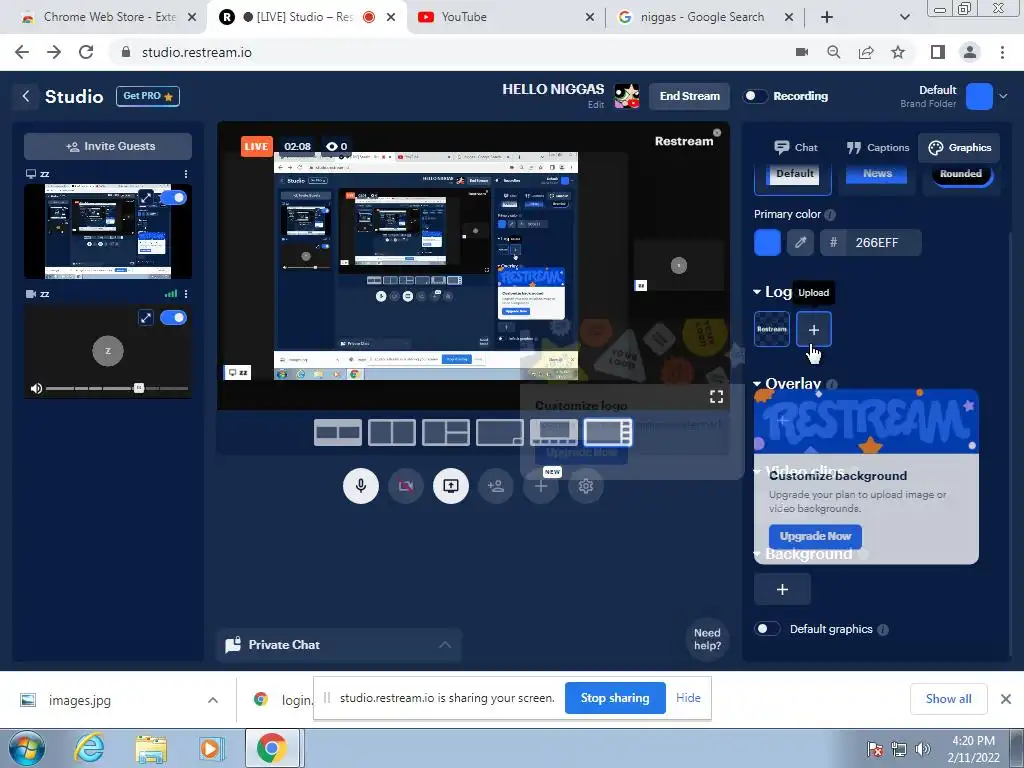
Task: Click Stop sharing button
Action: pos(615,698)
